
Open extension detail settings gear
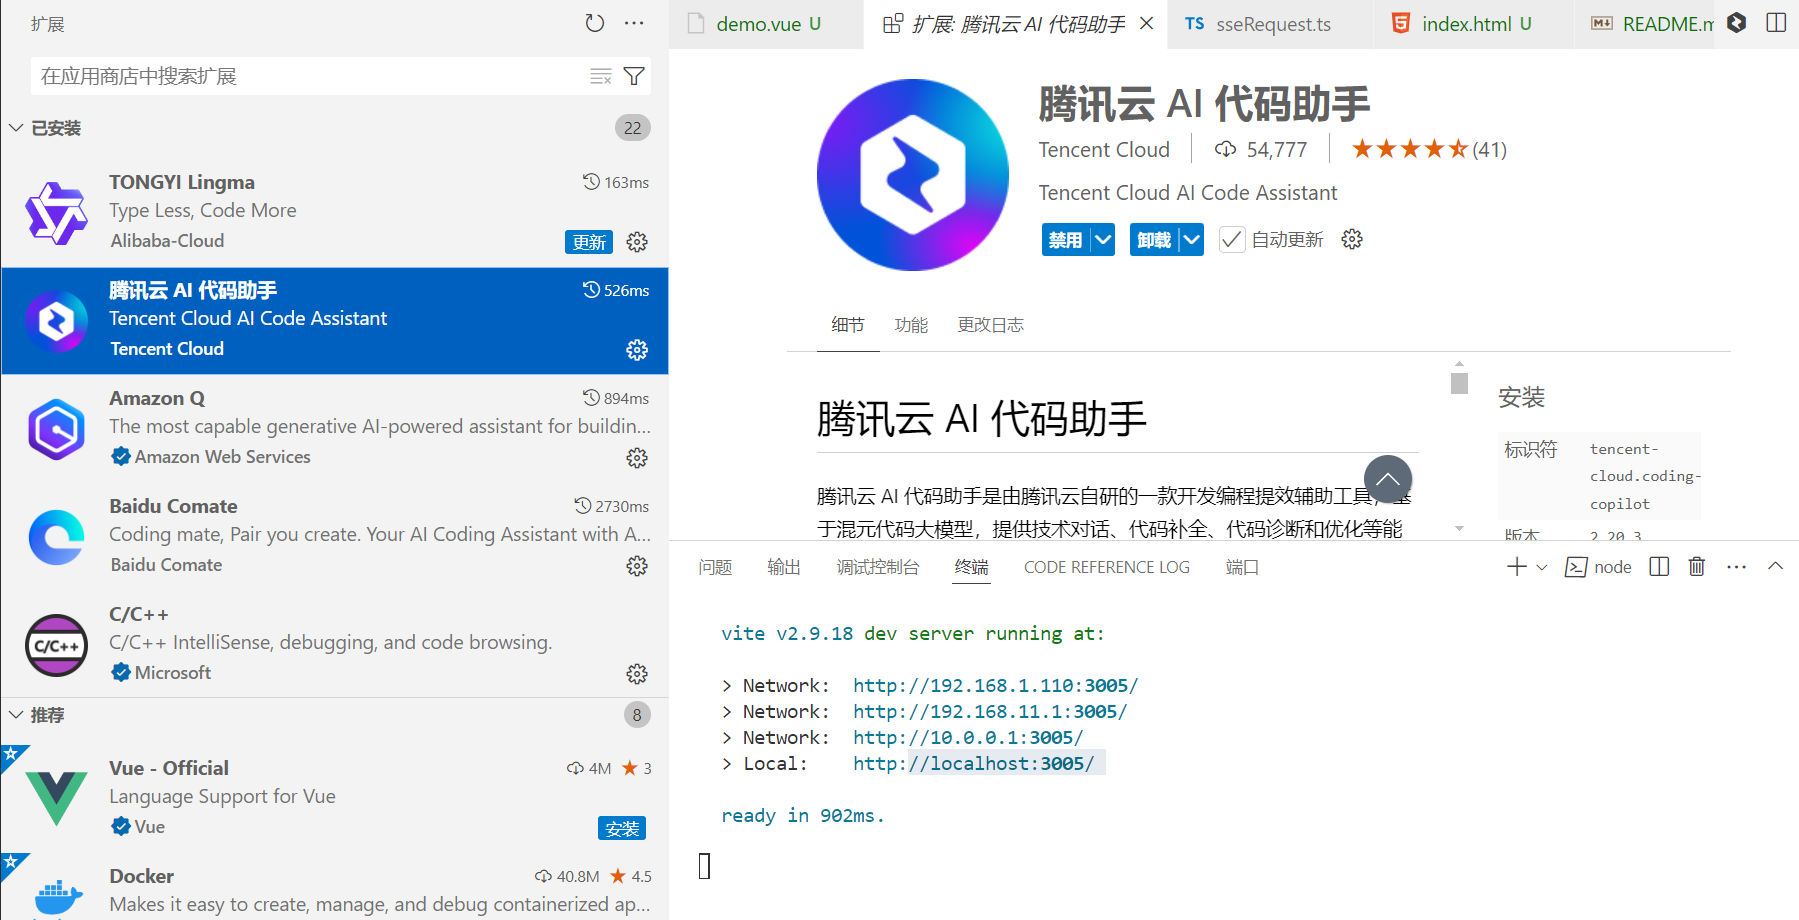click(x=1352, y=239)
